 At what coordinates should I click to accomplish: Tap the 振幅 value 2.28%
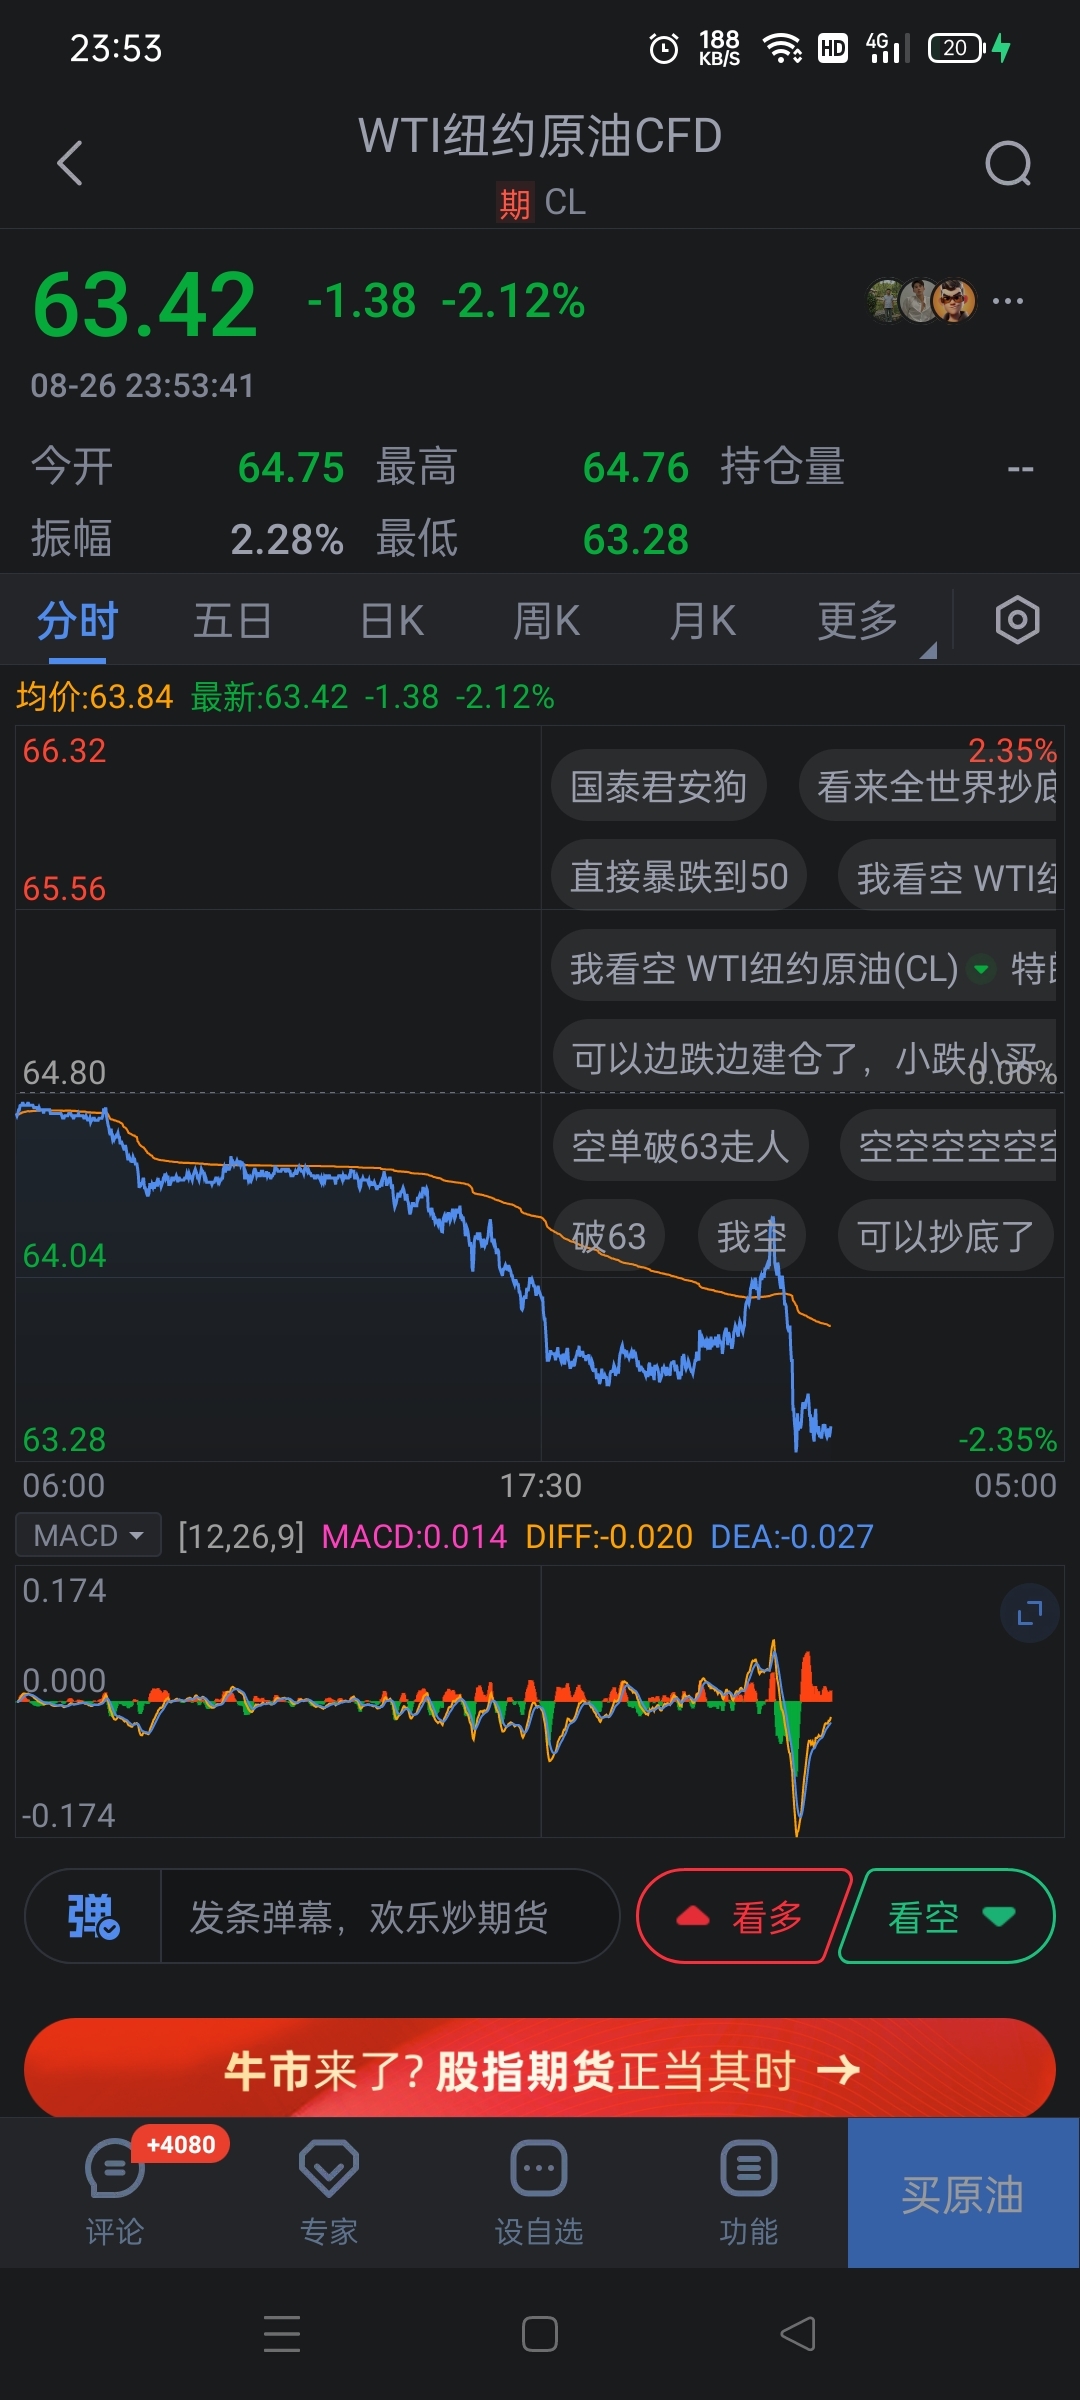[287, 539]
